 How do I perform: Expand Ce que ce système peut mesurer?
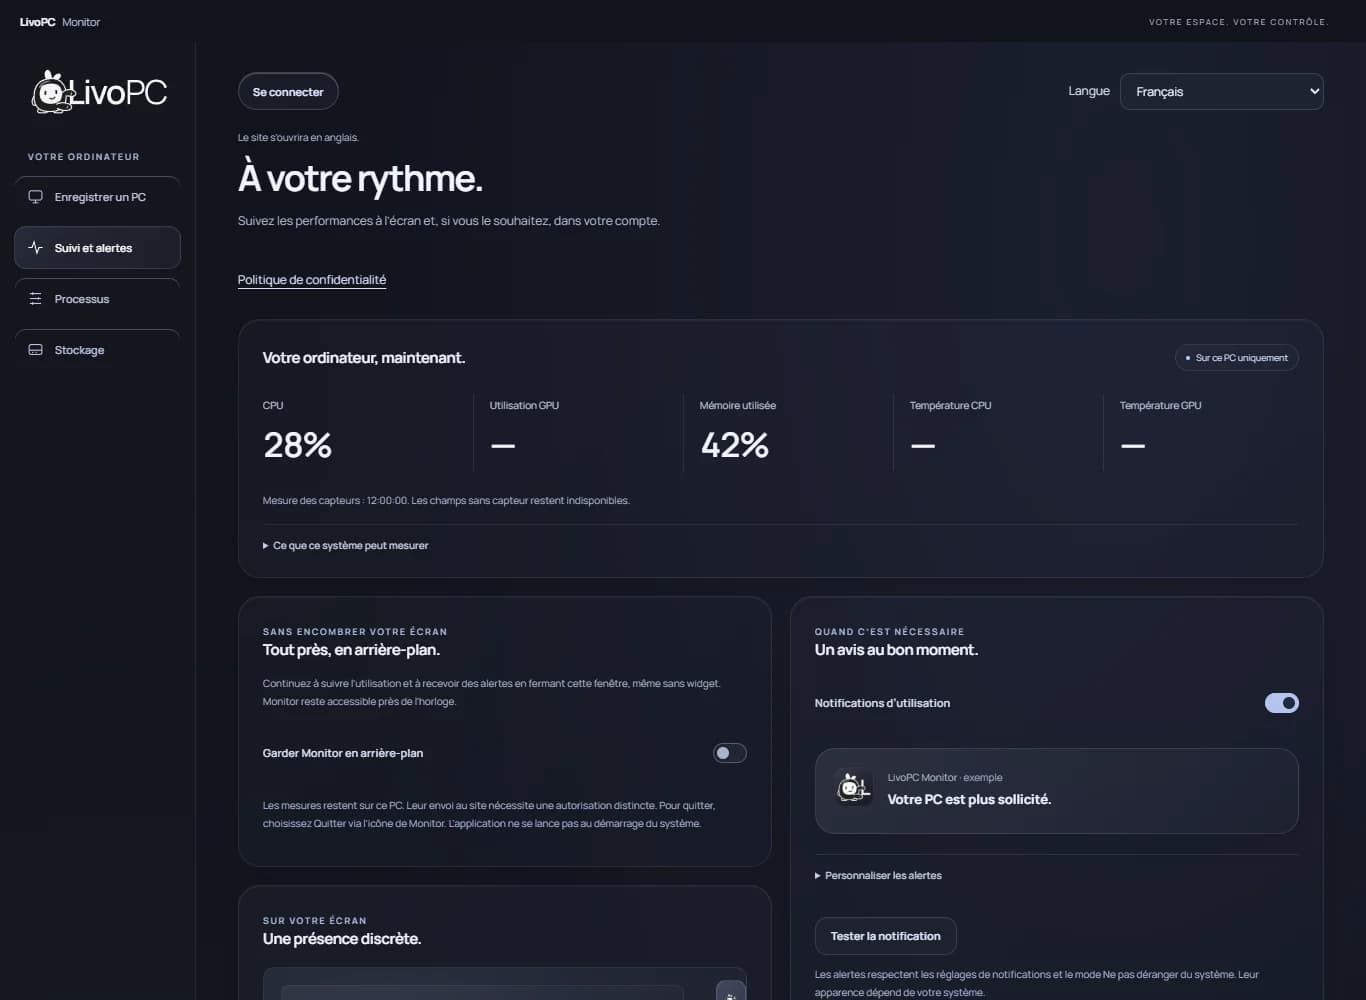[x=346, y=545]
